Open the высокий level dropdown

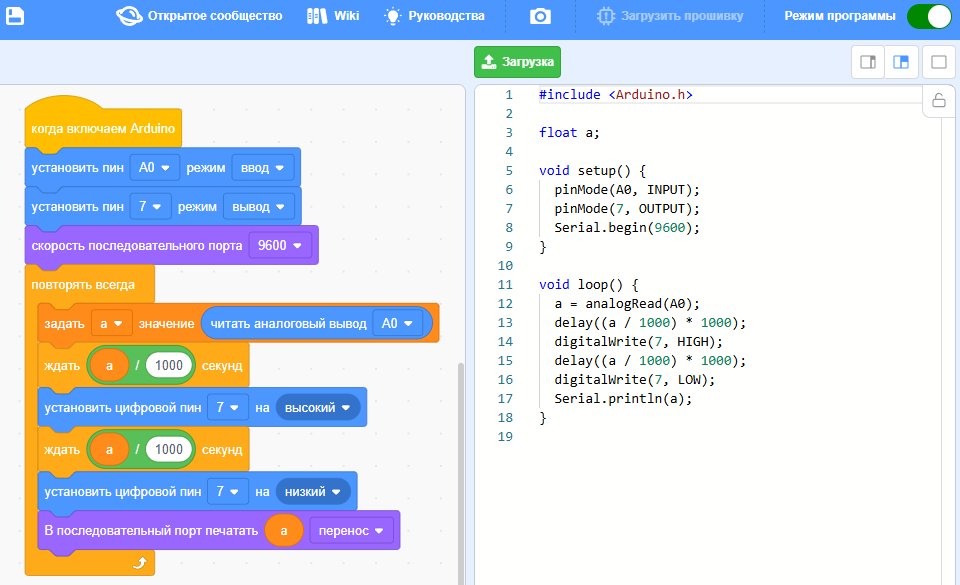pos(318,408)
